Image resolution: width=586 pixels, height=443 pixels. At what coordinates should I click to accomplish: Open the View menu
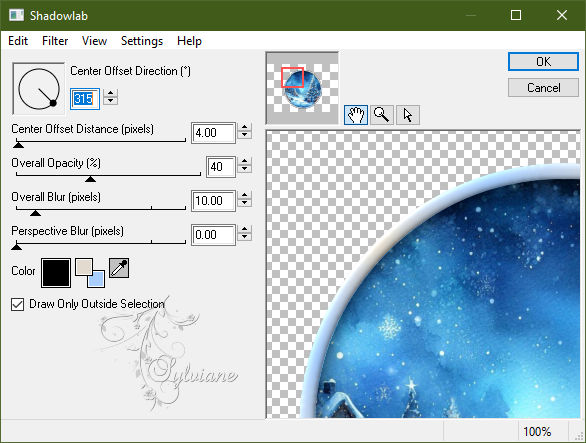(x=94, y=41)
